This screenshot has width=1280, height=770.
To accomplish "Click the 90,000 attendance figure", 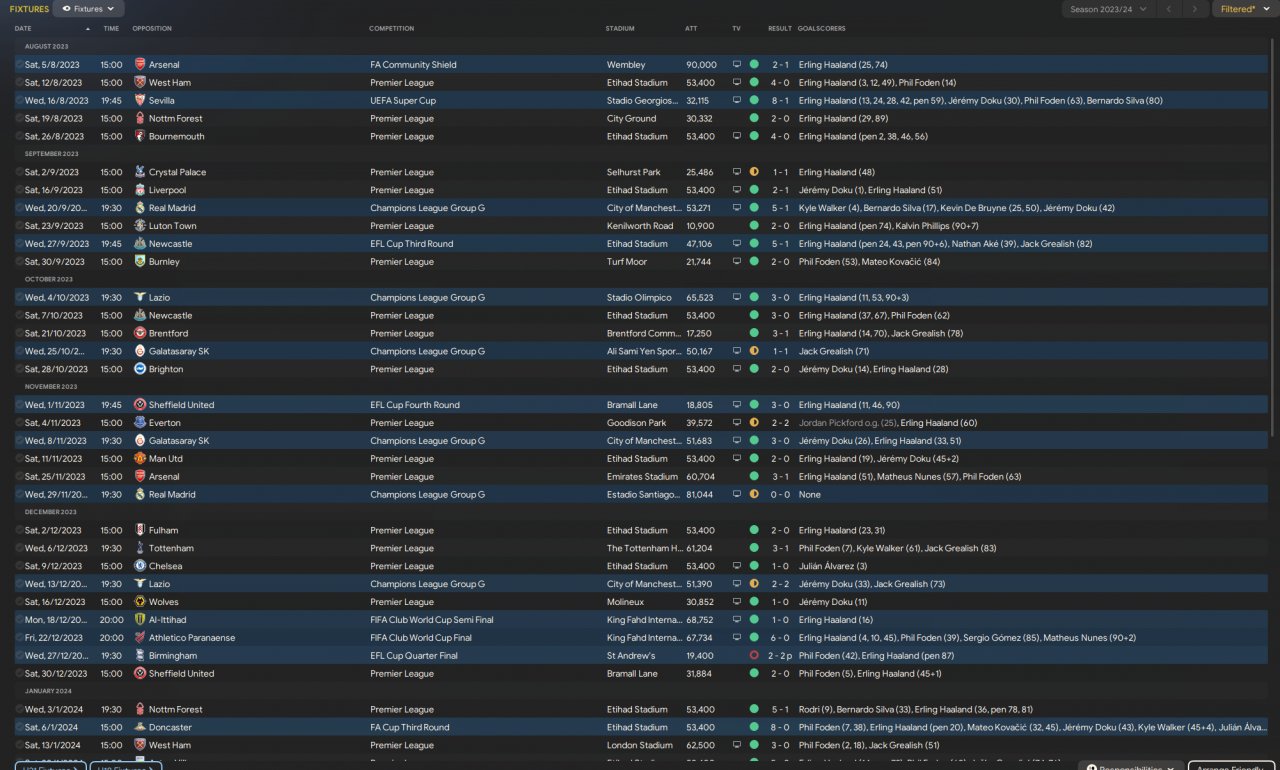I will (701, 65).
